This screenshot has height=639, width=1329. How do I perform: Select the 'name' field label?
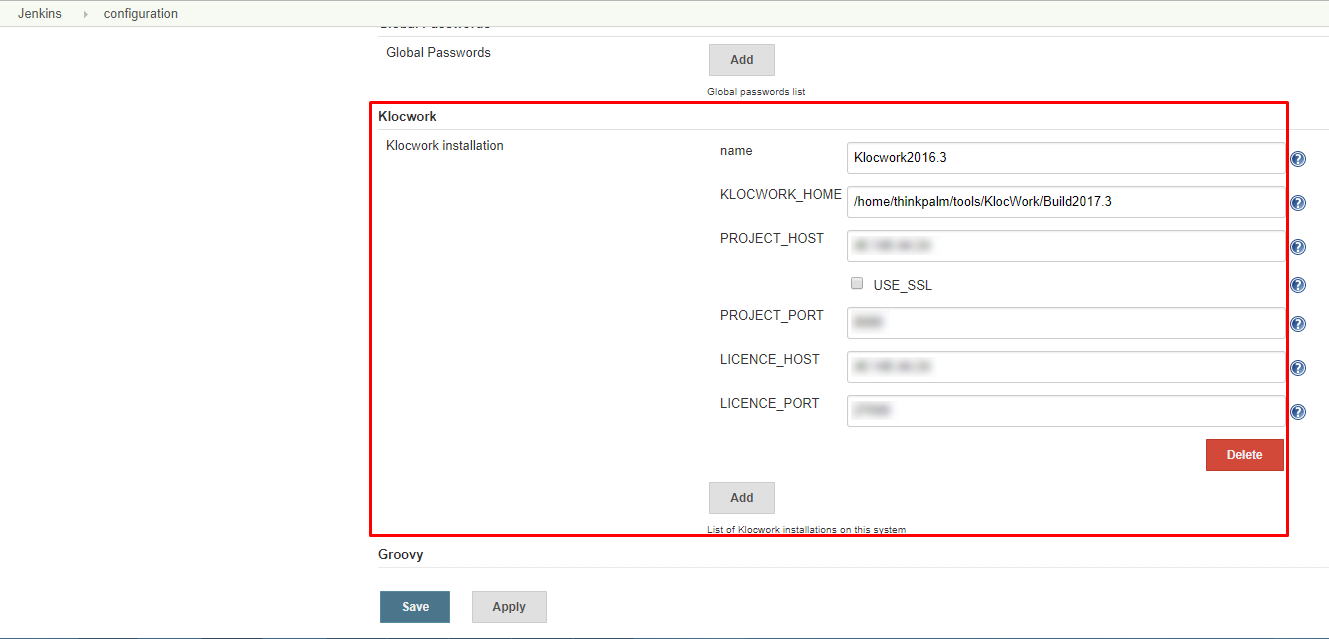736,151
